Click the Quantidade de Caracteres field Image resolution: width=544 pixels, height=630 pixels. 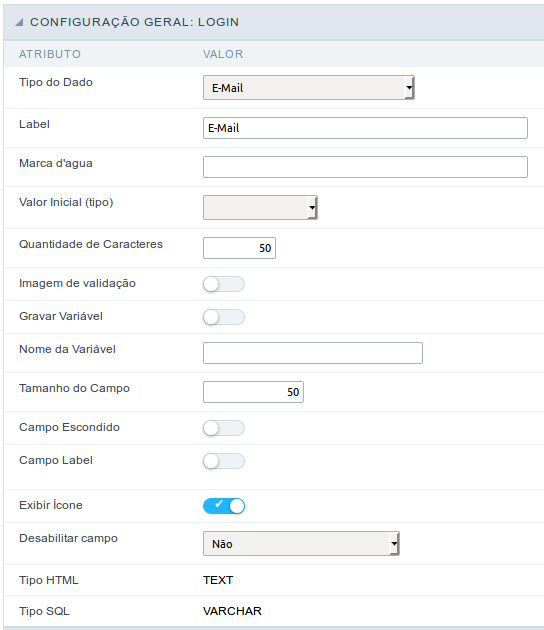point(239,248)
